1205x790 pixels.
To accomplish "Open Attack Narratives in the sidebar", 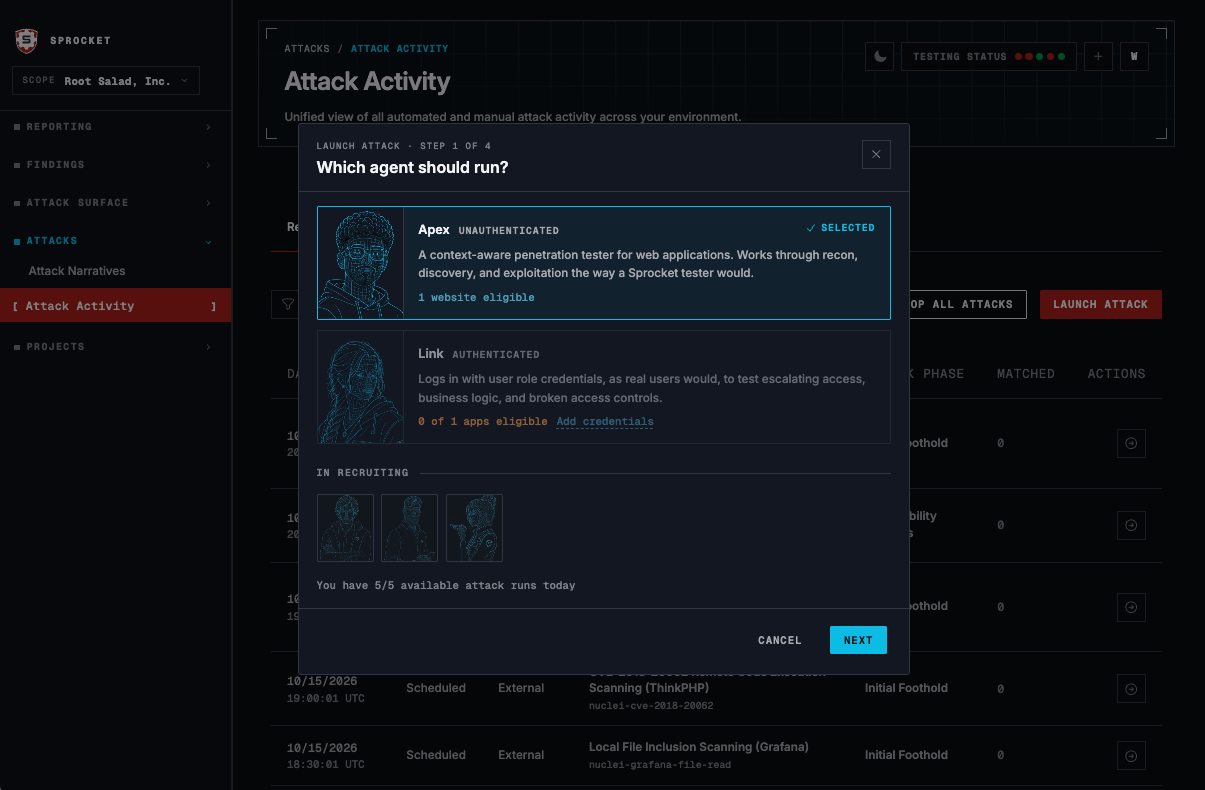I will click(77, 271).
